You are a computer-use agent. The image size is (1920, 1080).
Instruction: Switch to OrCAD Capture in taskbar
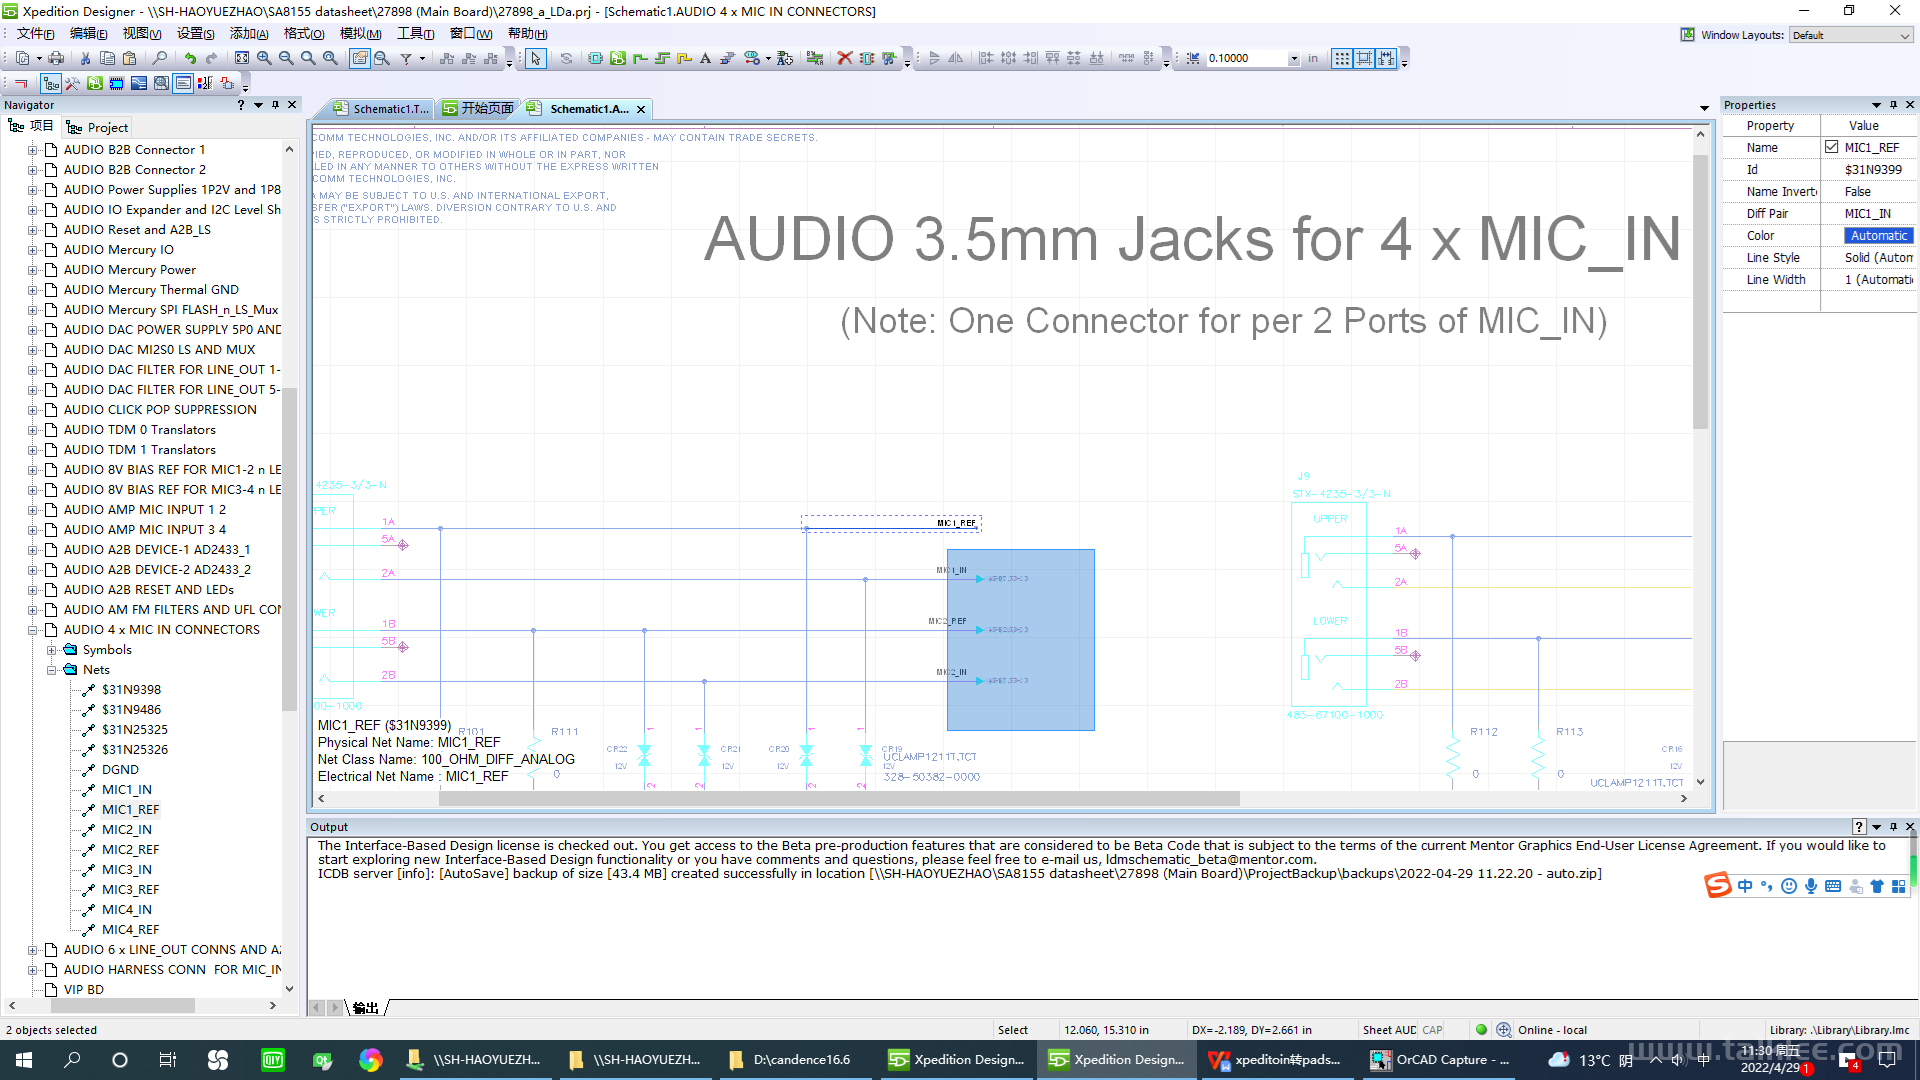(x=1440, y=1059)
